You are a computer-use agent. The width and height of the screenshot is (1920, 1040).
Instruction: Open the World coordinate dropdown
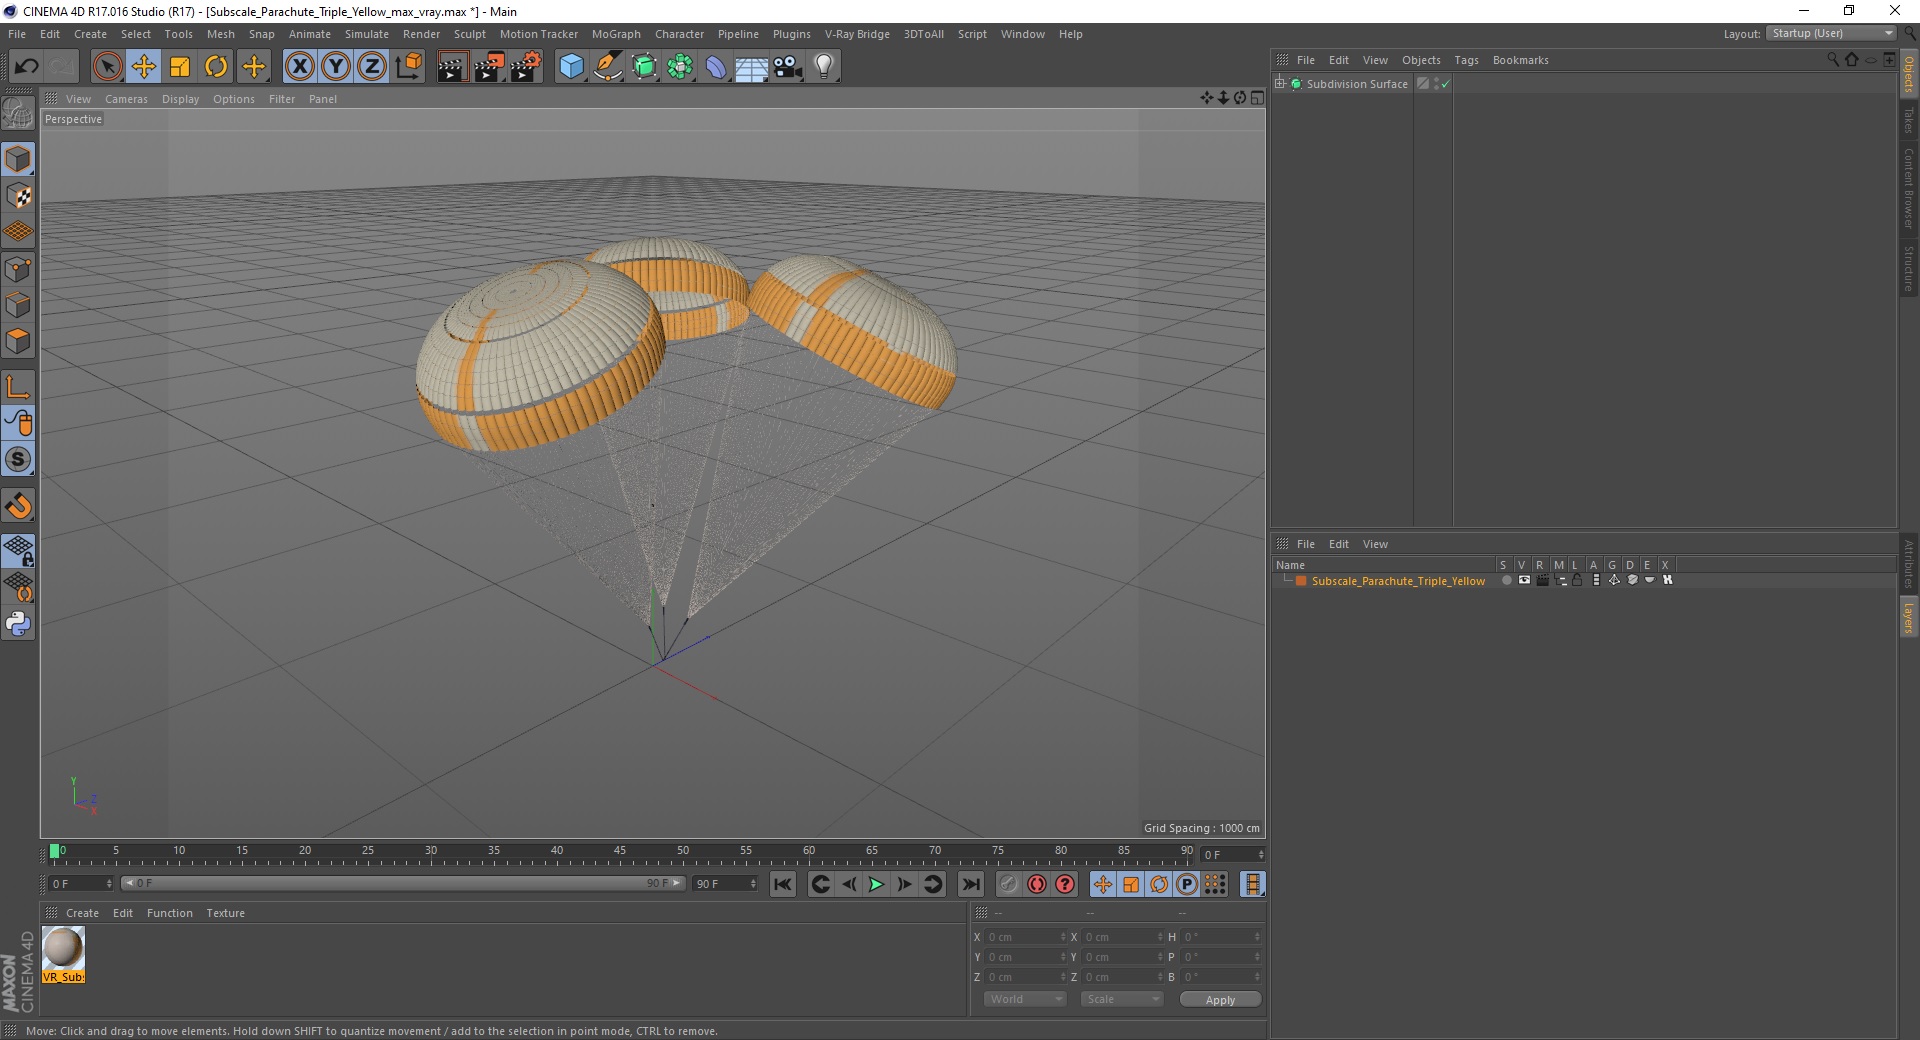1025,999
